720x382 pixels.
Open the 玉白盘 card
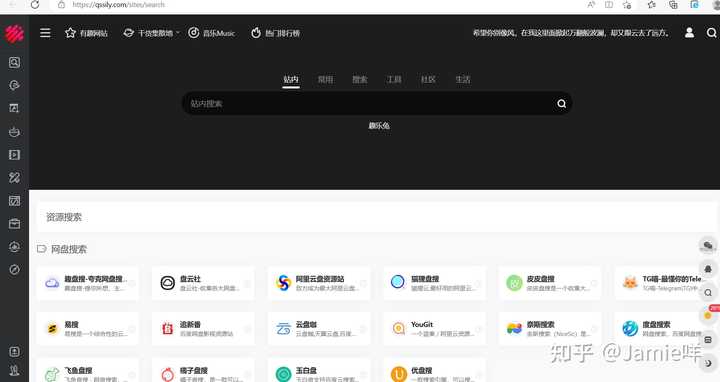(319, 371)
